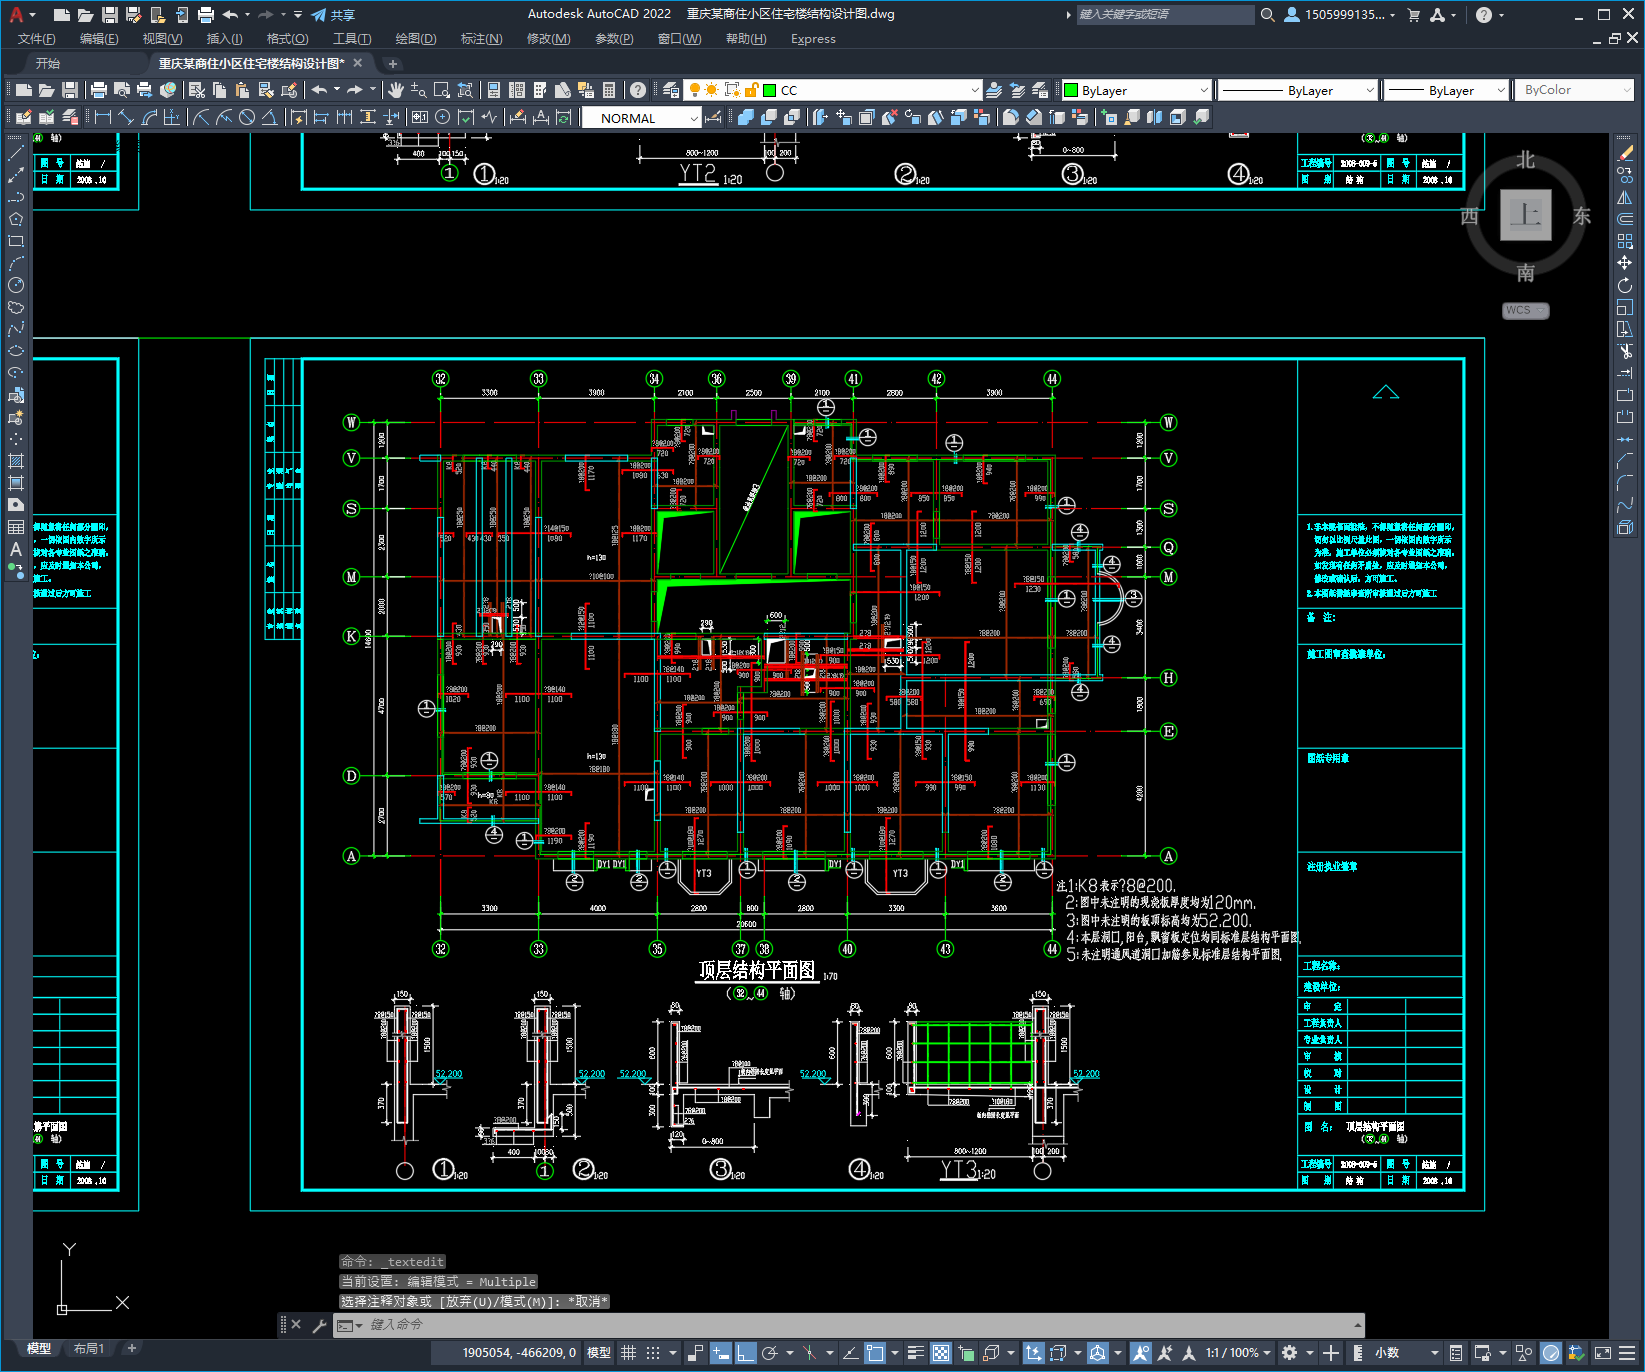Screen dimensions: 1645x1372
Task: Click the 共享 share button
Action: click(x=333, y=15)
